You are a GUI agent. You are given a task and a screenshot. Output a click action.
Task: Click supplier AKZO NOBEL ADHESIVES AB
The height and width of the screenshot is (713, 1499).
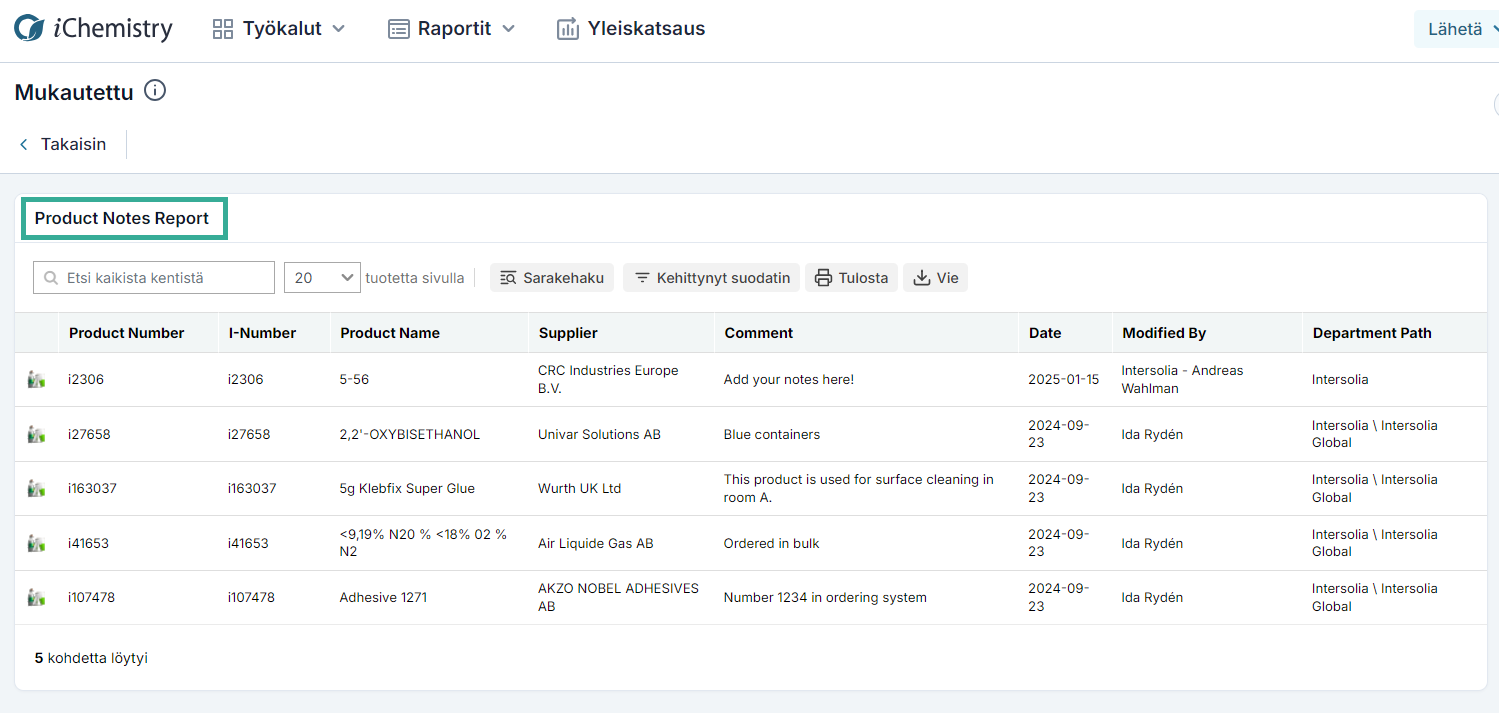click(x=618, y=597)
